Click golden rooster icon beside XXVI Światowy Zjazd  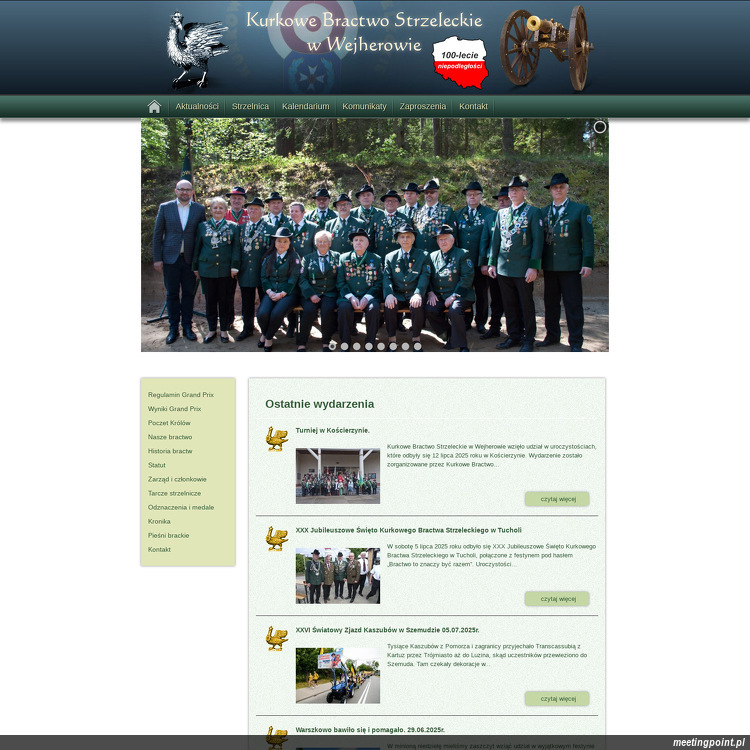click(x=277, y=639)
